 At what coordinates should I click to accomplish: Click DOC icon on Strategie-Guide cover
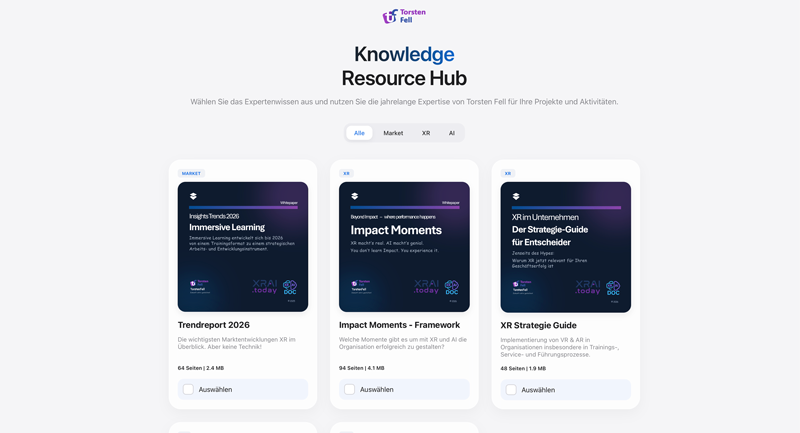point(613,287)
